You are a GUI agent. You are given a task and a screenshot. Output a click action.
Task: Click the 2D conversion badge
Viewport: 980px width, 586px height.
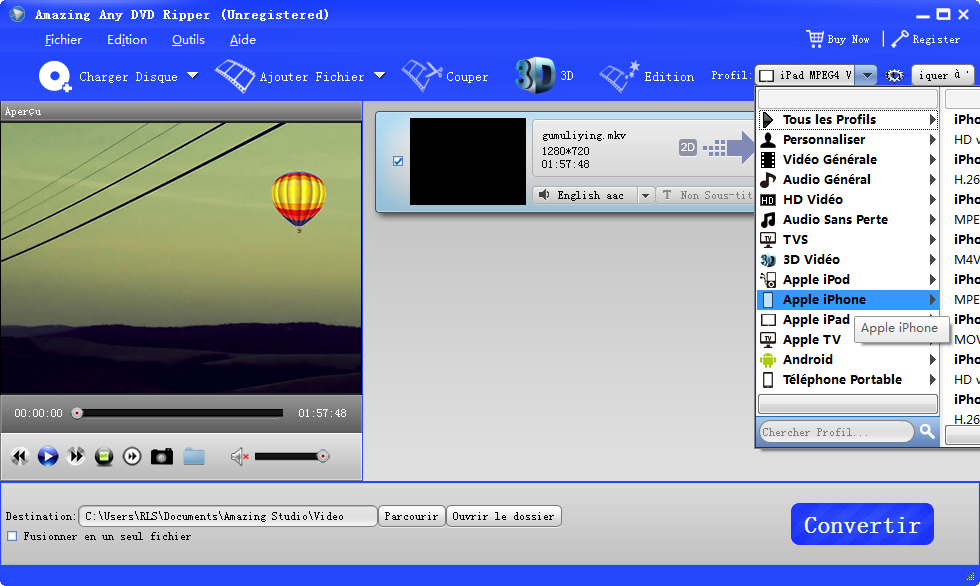(688, 147)
